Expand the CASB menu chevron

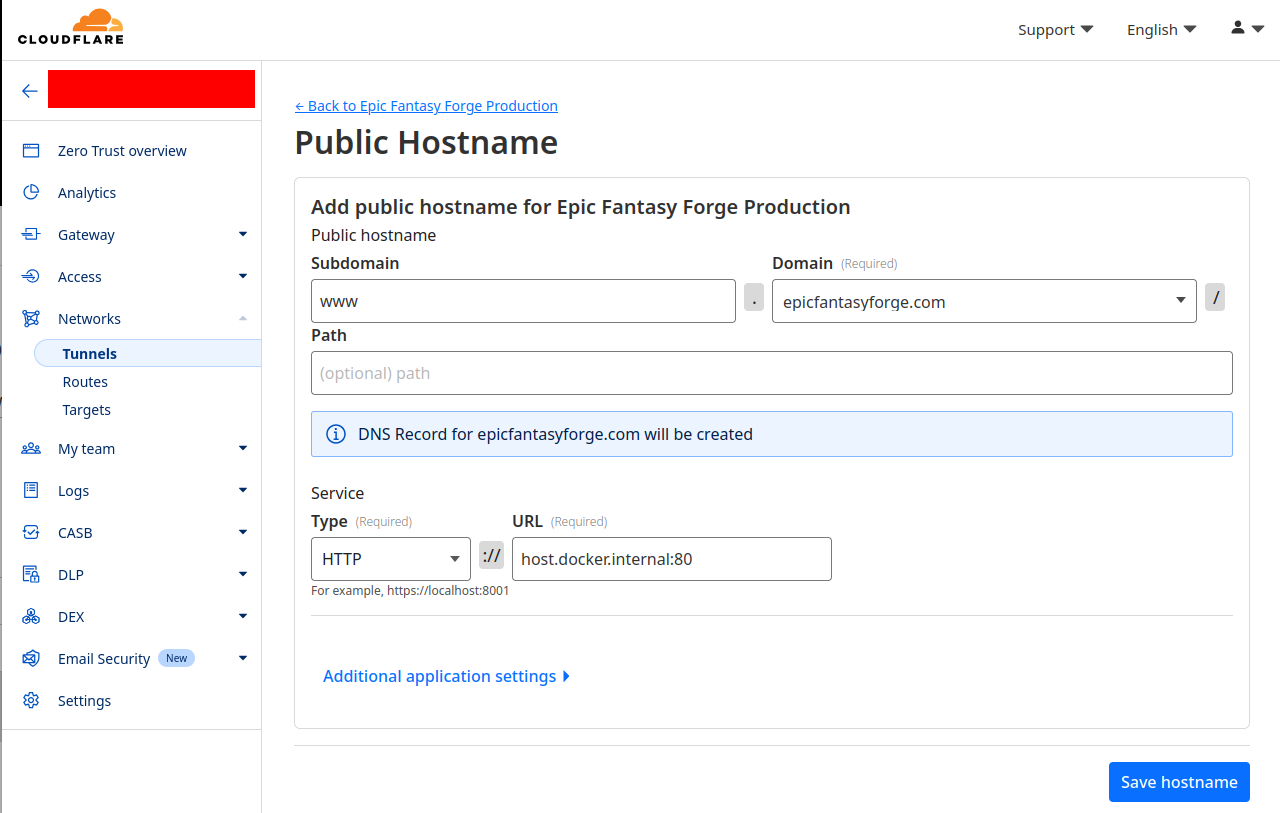click(243, 532)
